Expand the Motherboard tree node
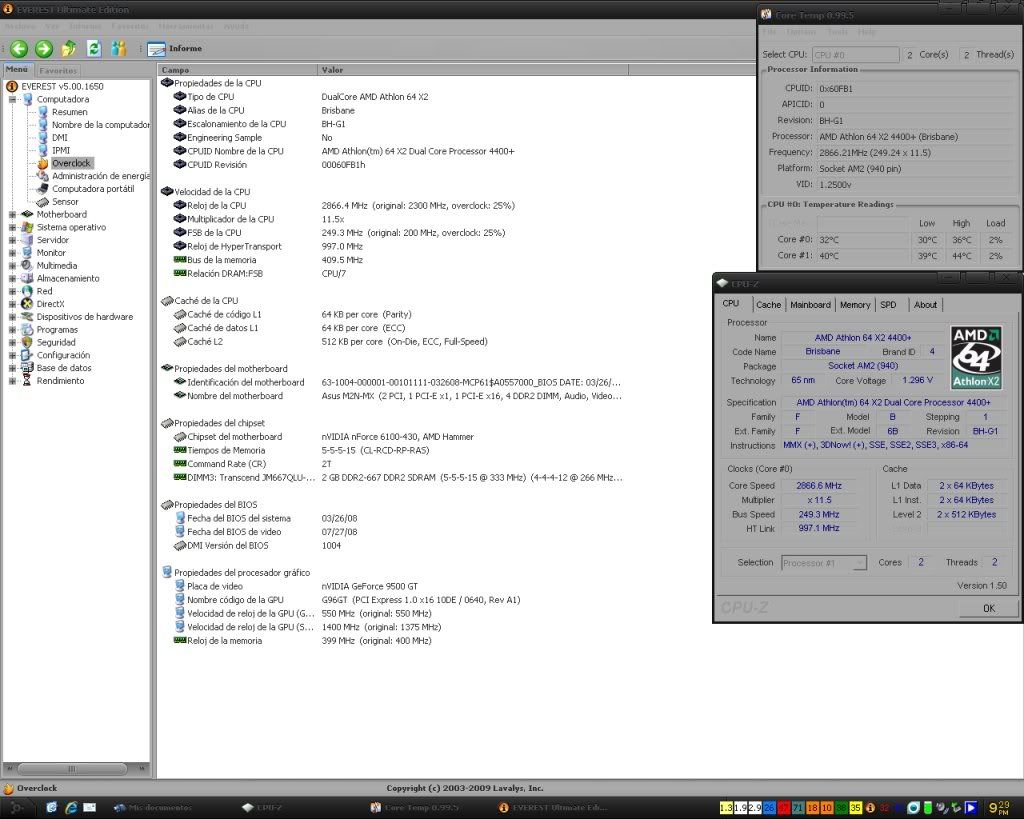 click(x=13, y=214)
